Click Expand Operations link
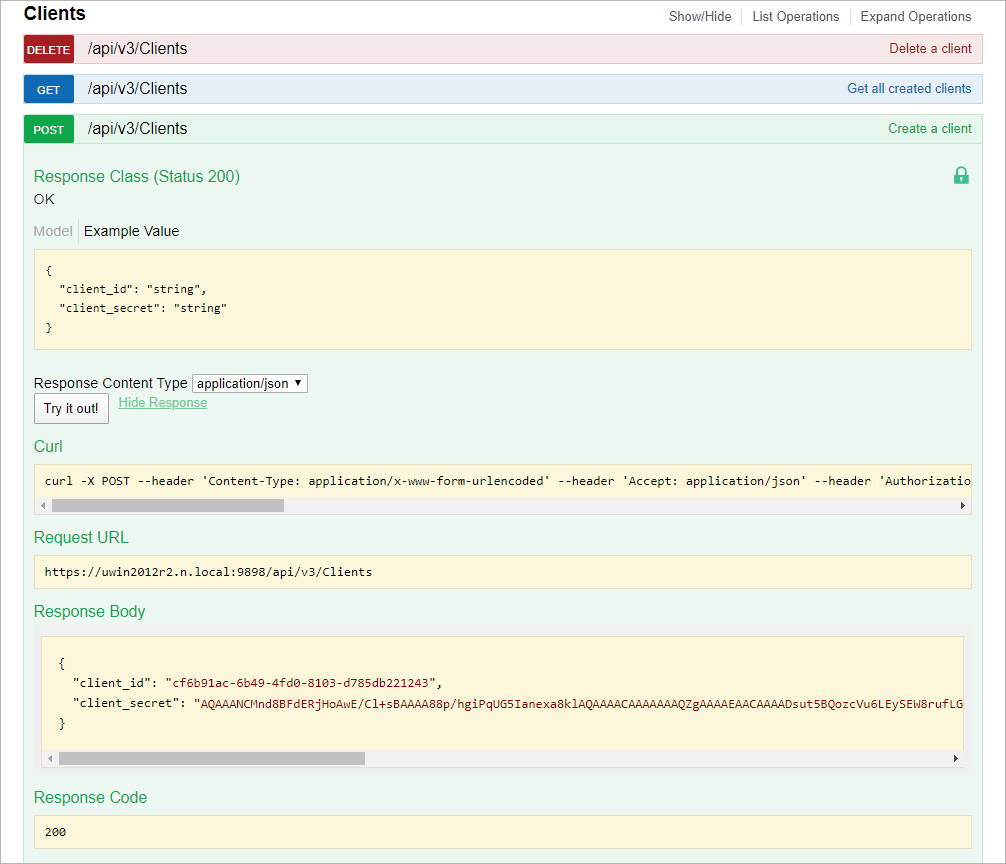Screen dimensions: 1006x864 pyautogui.click(x=916, y=16)
